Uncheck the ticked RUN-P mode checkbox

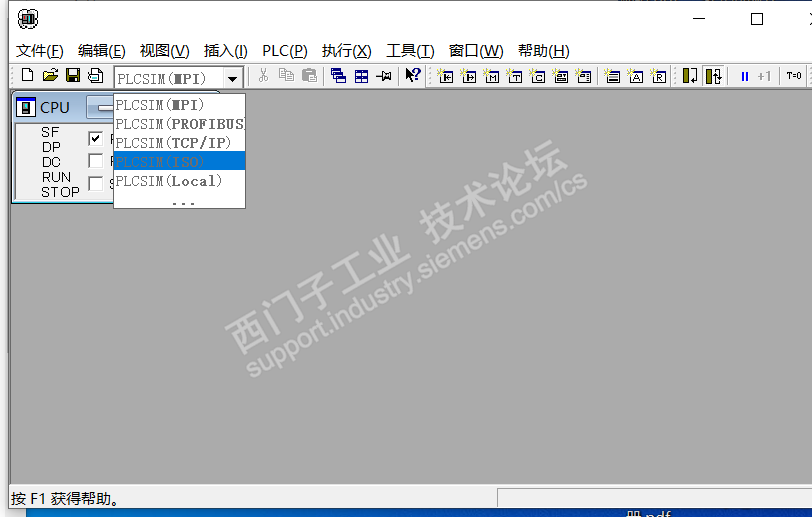point(95,138)
